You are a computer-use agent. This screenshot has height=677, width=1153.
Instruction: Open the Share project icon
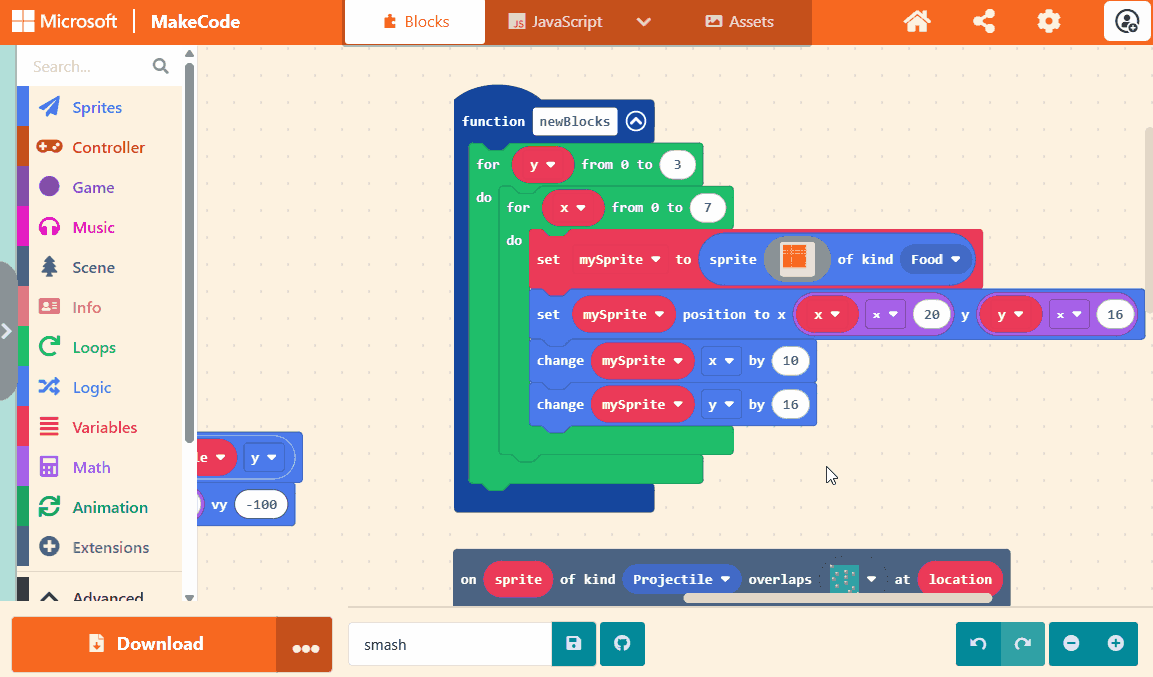click(x=983, y=21)
